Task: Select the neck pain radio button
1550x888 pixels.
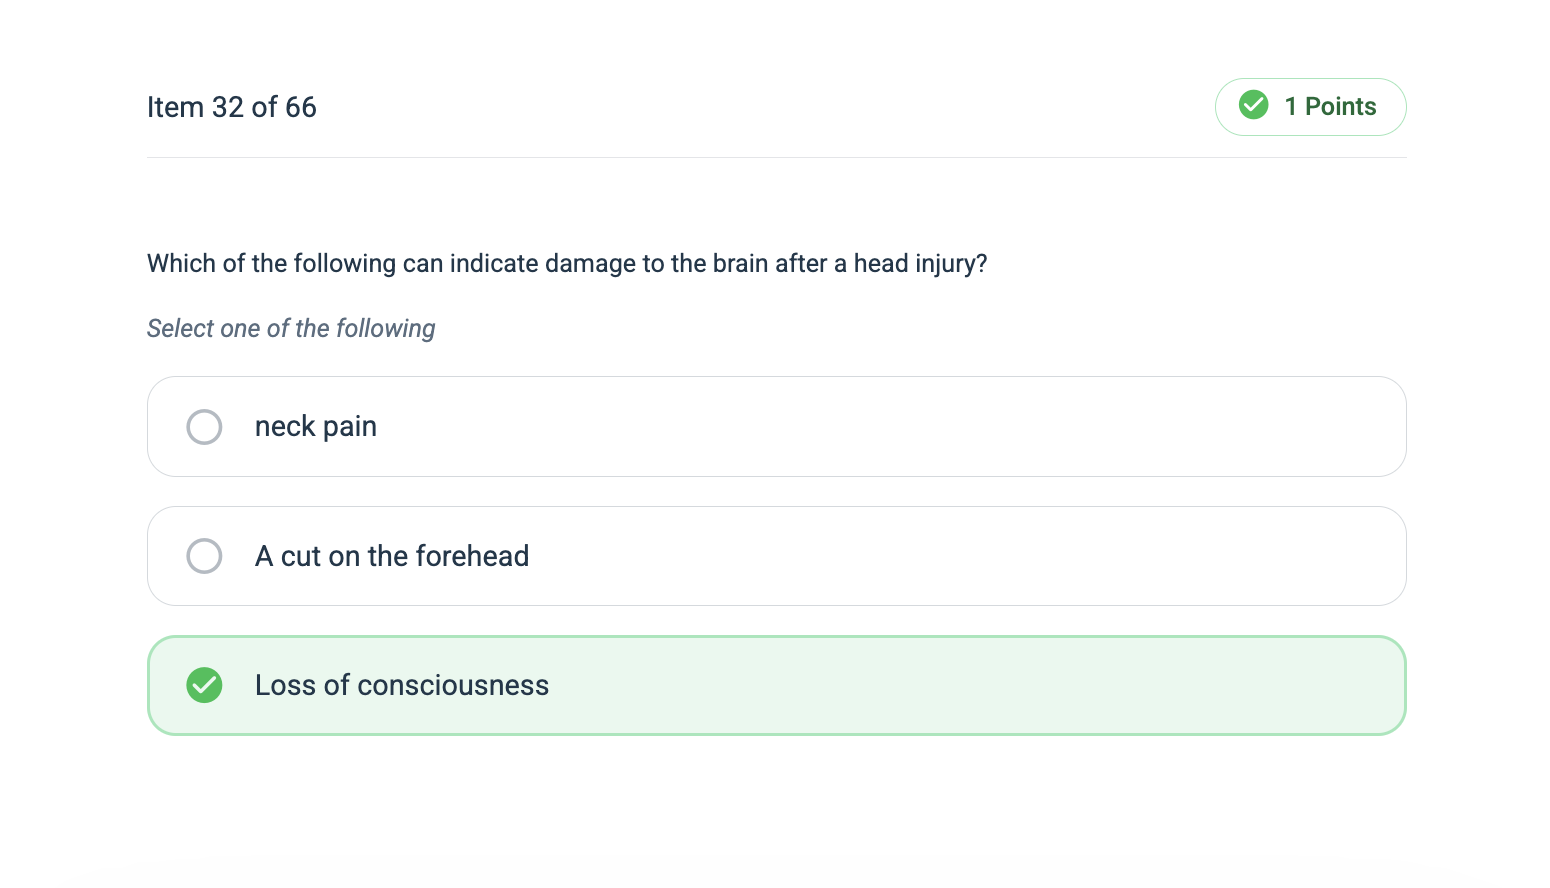Action: click(204, 427)
